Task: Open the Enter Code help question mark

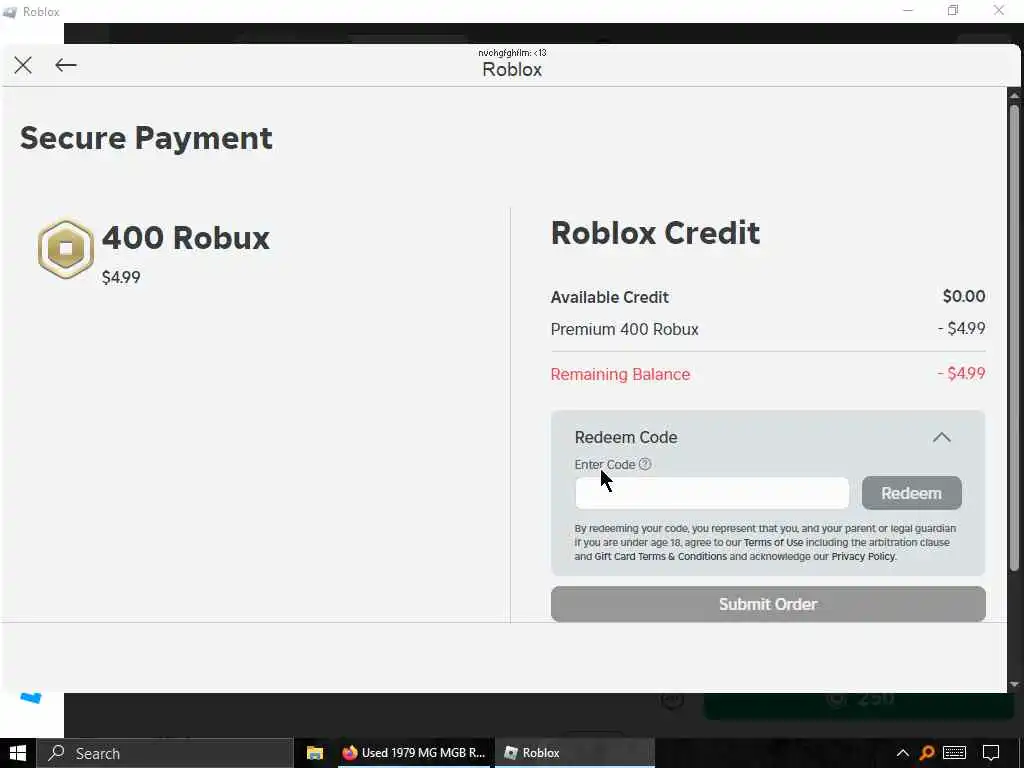Action: coord(645,464)
